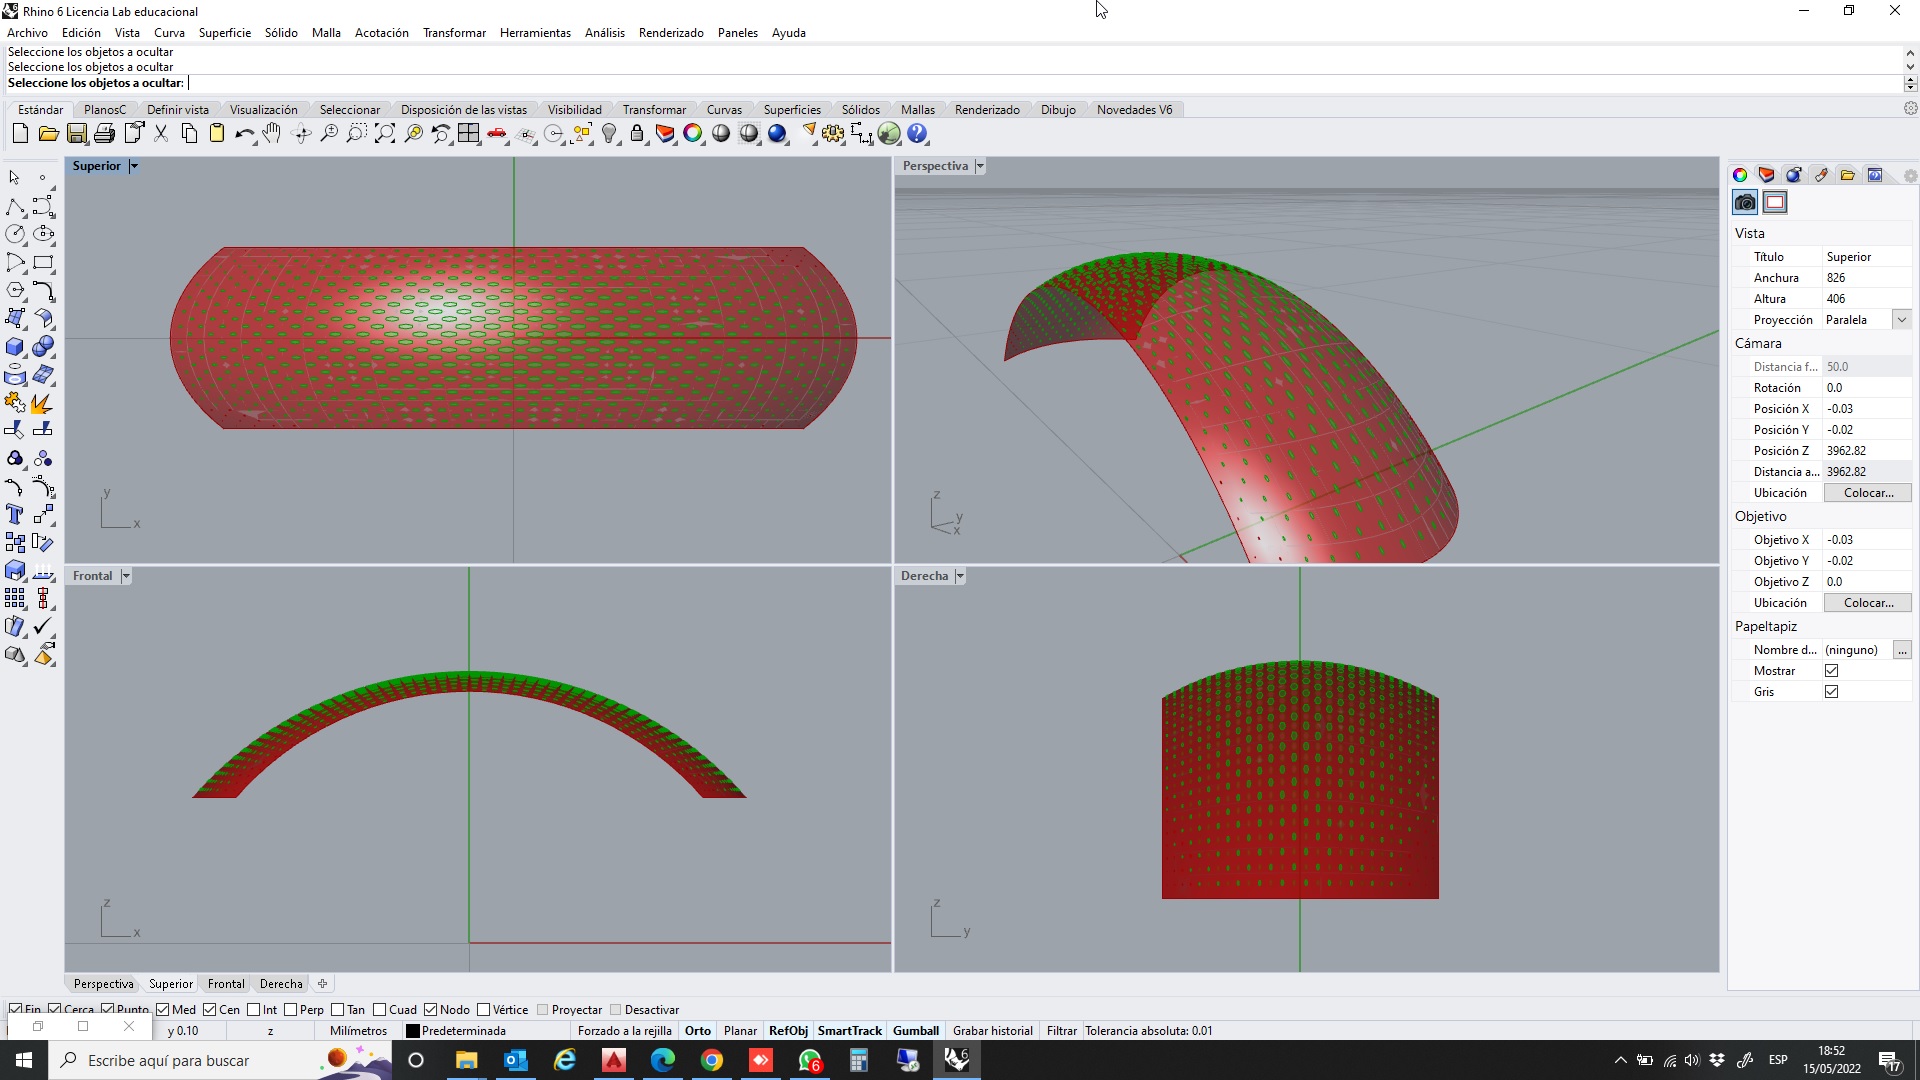Open the Análisis menu
The height and width of the screenshot is (1080, 1920).
click(604, 33)
